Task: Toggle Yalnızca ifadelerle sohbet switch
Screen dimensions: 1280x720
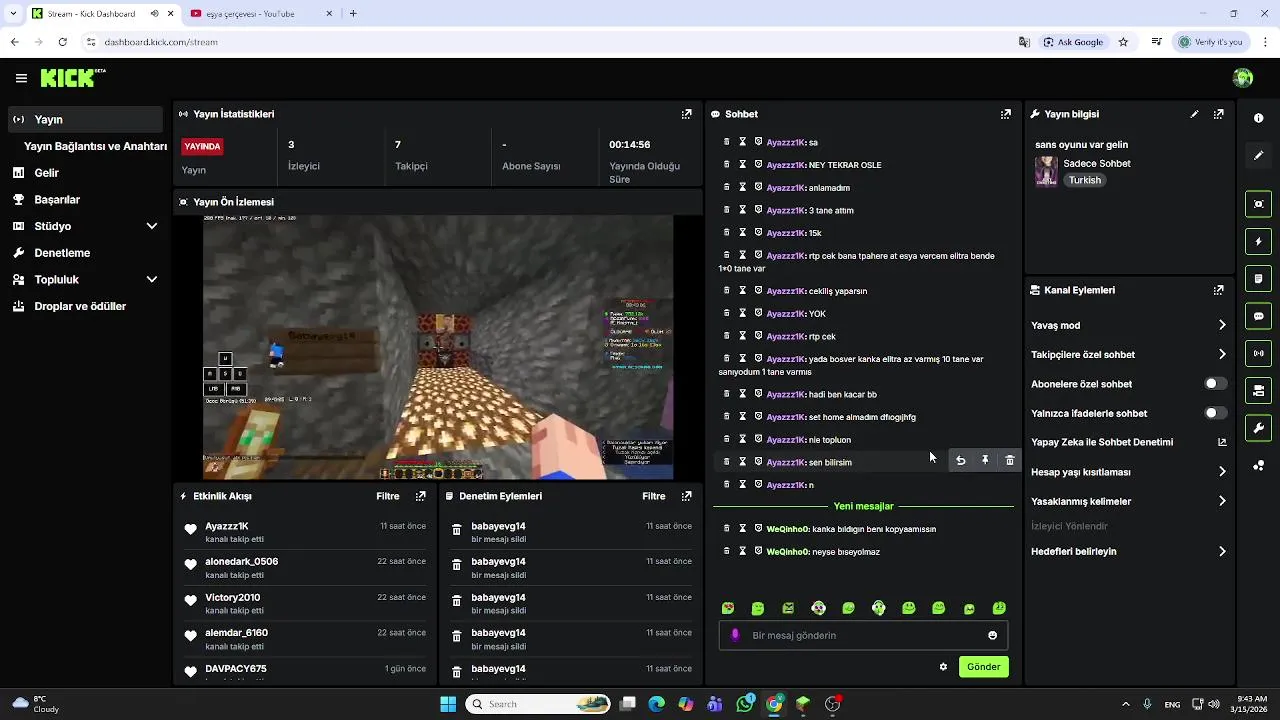Action: 1215,413
